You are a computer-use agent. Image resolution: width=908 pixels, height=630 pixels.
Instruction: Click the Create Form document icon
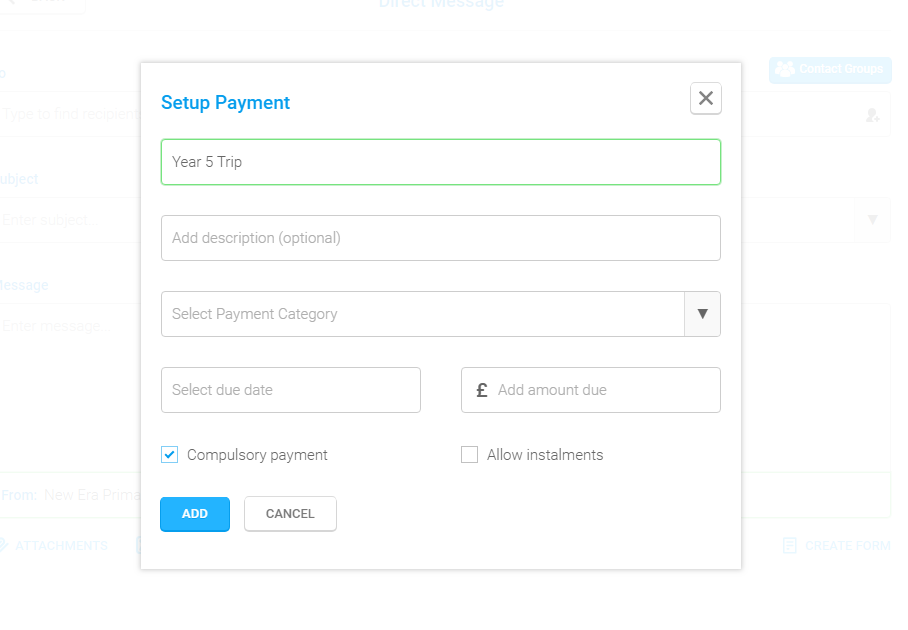click(x=789, y=545)
